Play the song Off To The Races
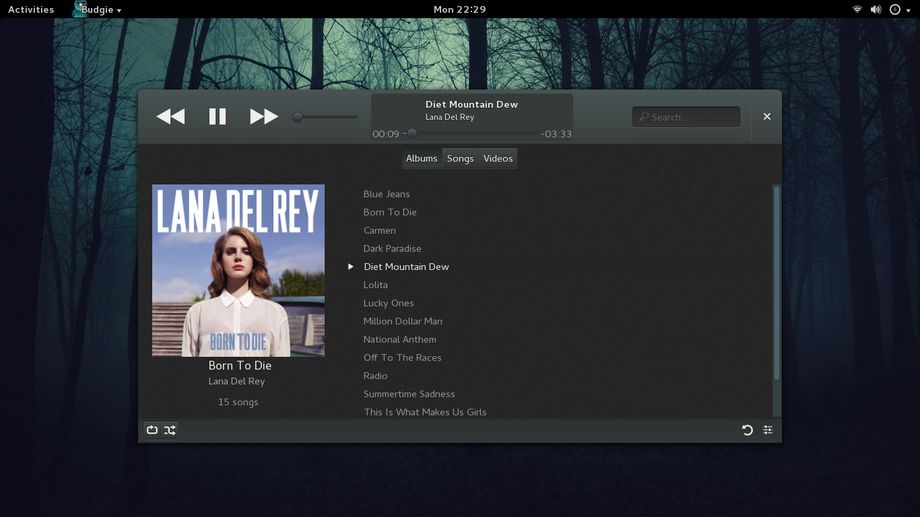 tap(402, 358)
